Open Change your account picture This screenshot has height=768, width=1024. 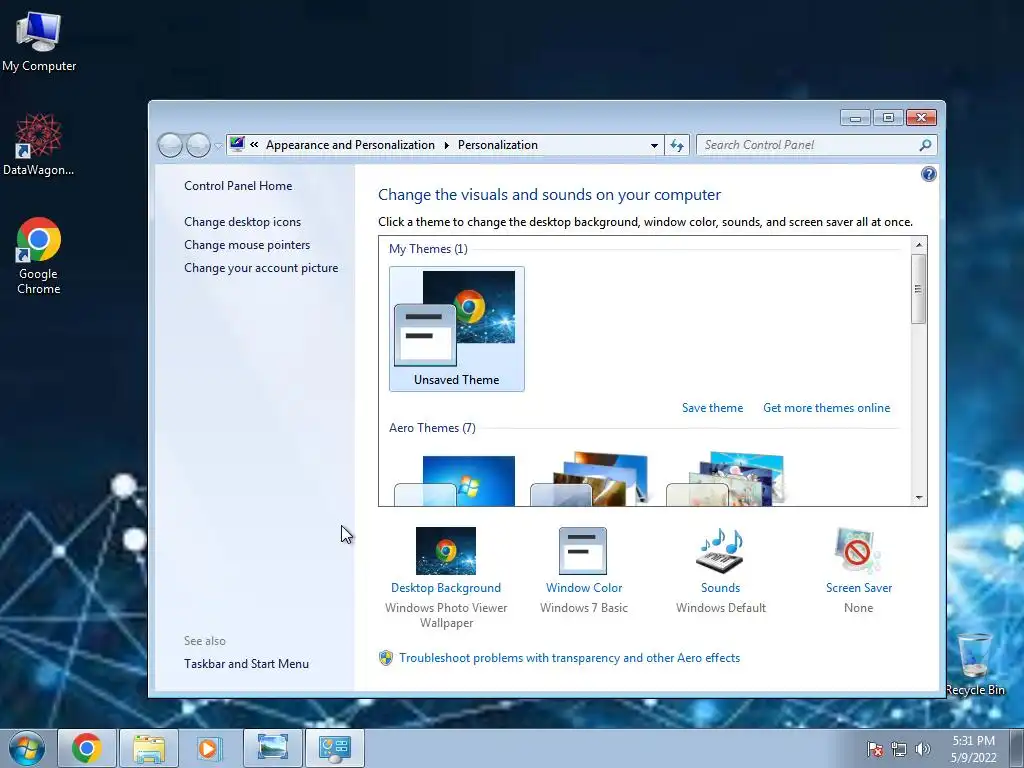(261, 268)
